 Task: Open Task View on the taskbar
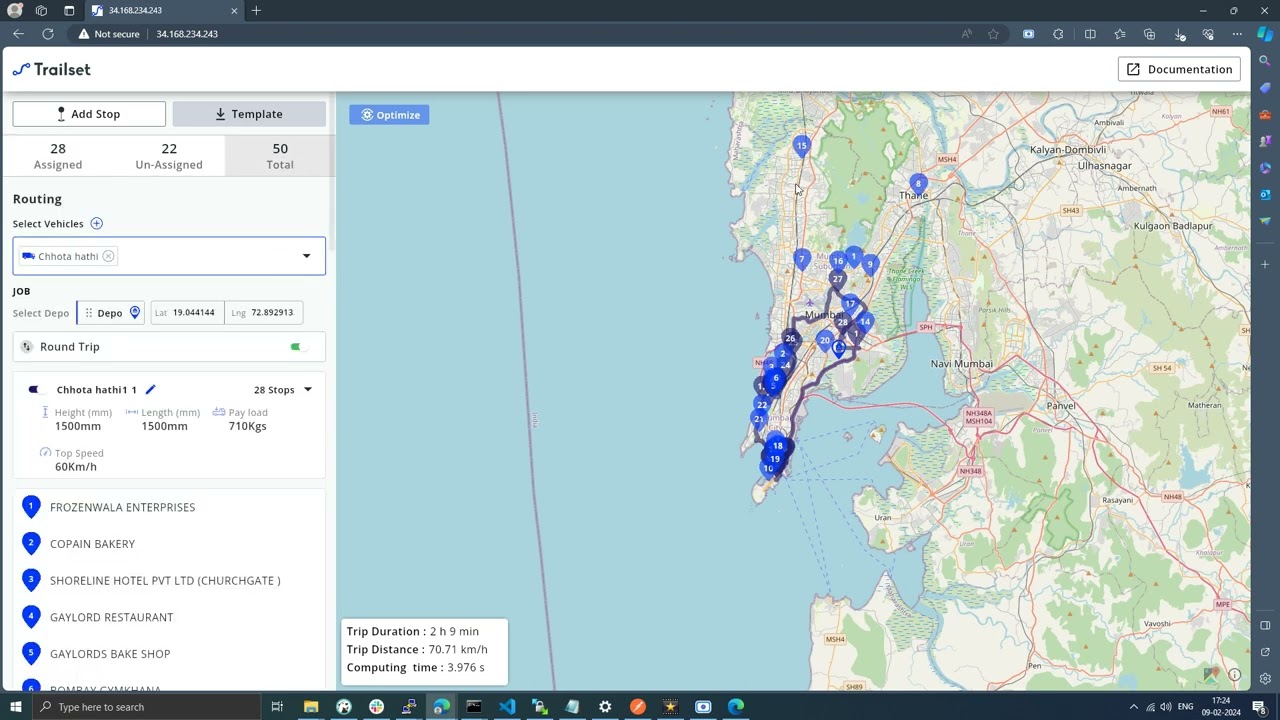coord(277,707)
